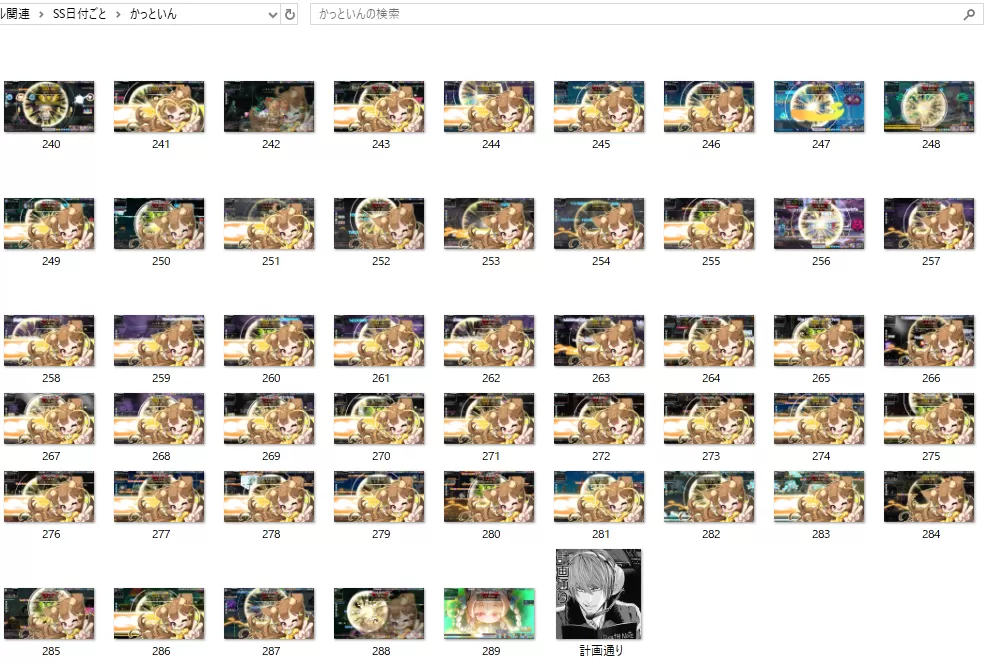Select image thumbnail 257
The image size is (985, 664).
coord(928,224)
